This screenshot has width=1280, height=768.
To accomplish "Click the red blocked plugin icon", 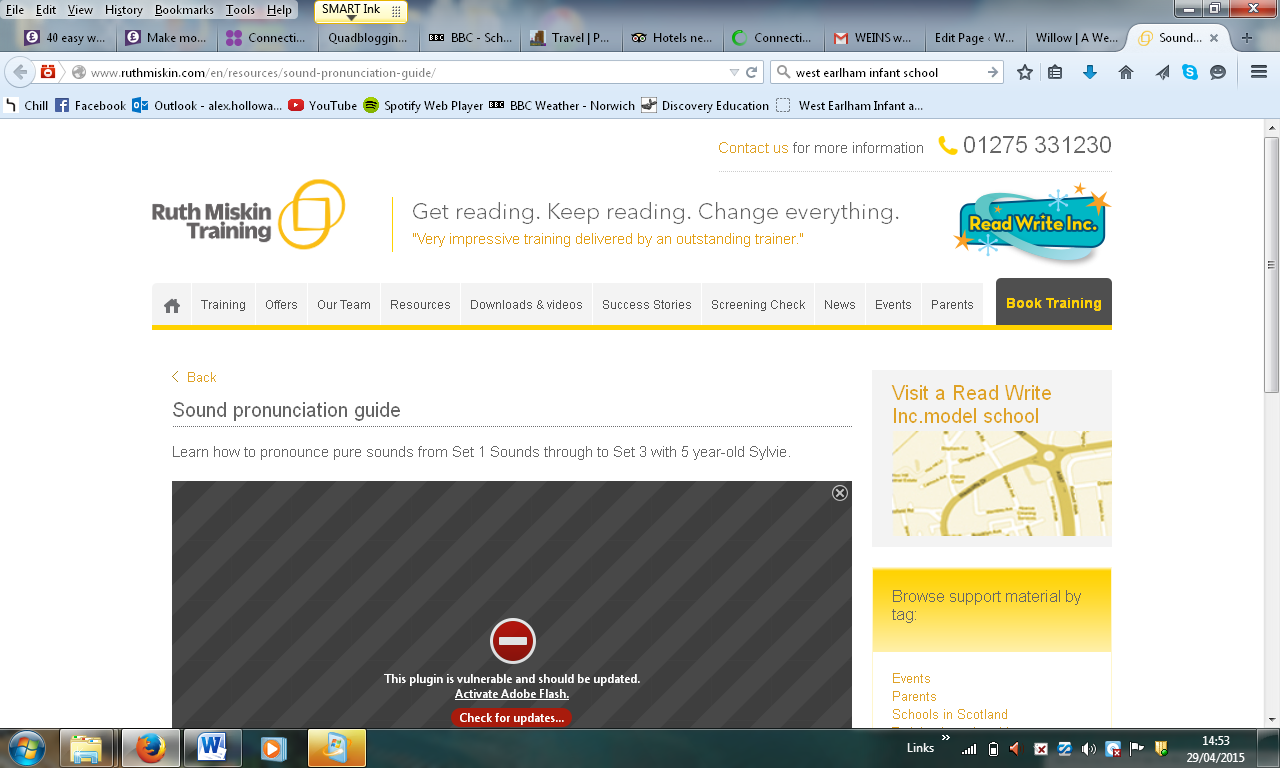I will click(x=513, y=641).
